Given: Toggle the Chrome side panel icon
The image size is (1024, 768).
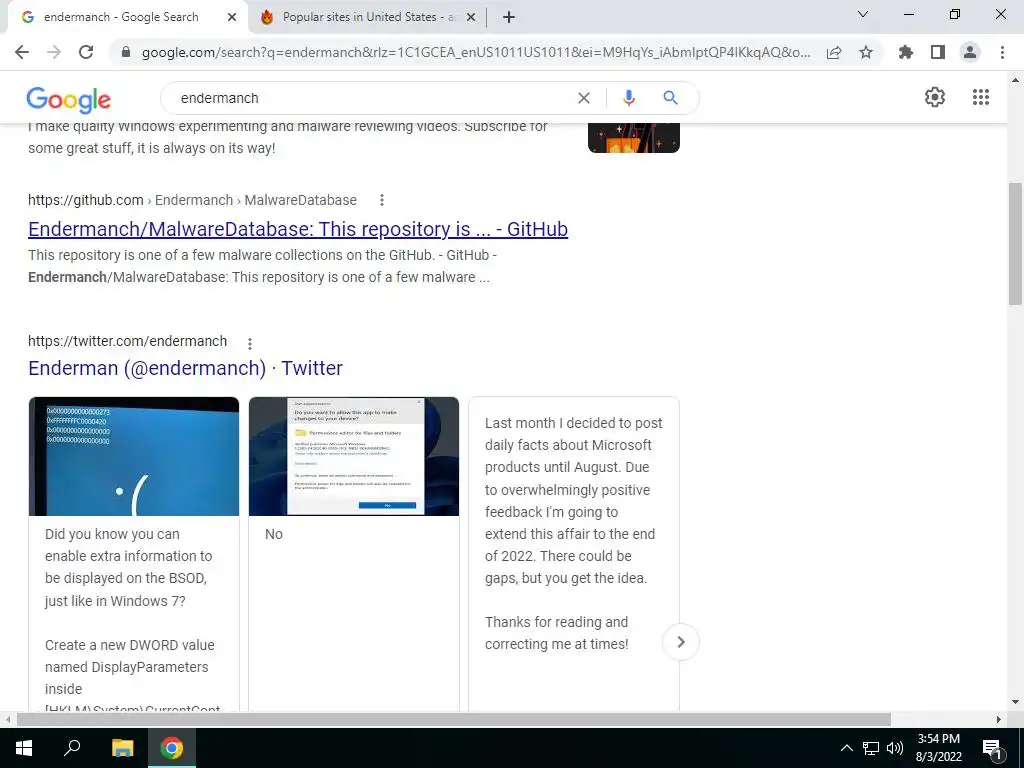Looking at the screenshot, I should click(938, 52).
